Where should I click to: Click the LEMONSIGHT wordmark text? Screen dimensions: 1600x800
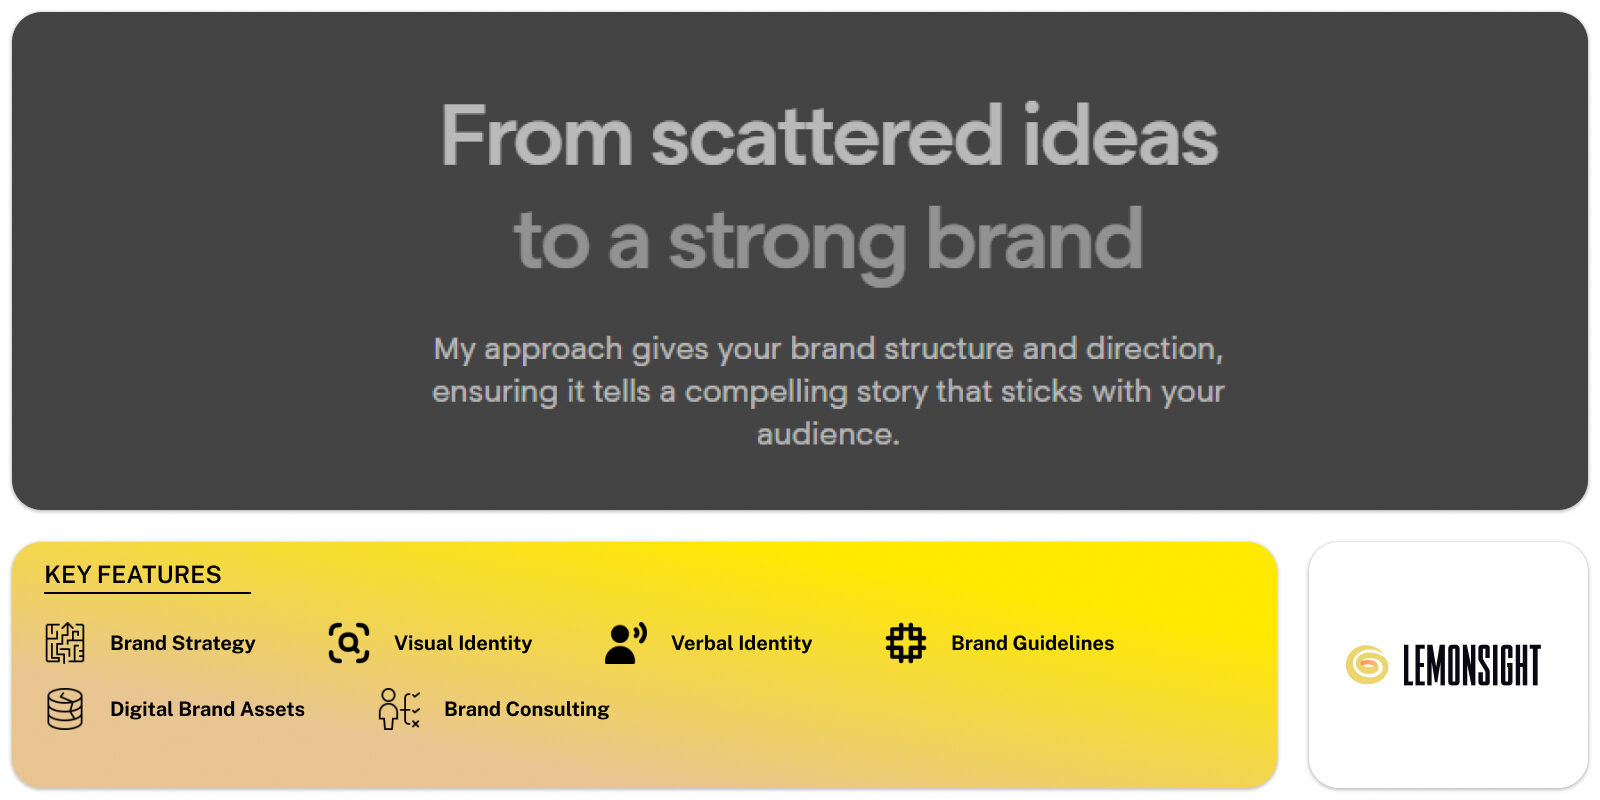coord(1471,665)
